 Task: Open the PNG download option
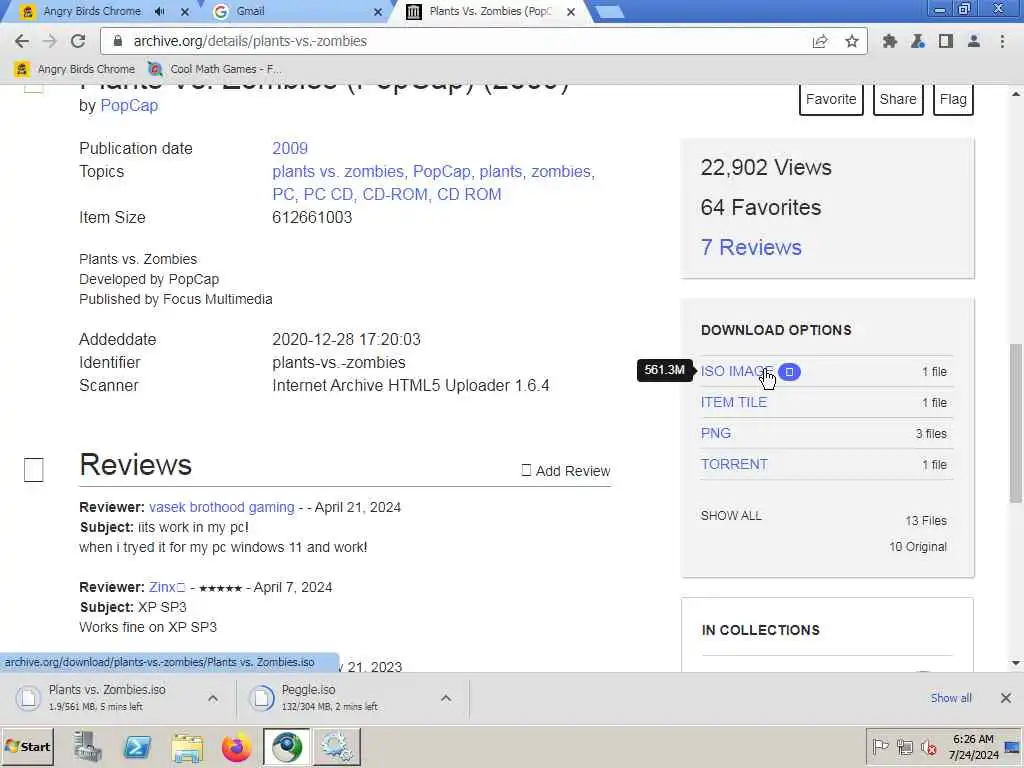(716, 434)
